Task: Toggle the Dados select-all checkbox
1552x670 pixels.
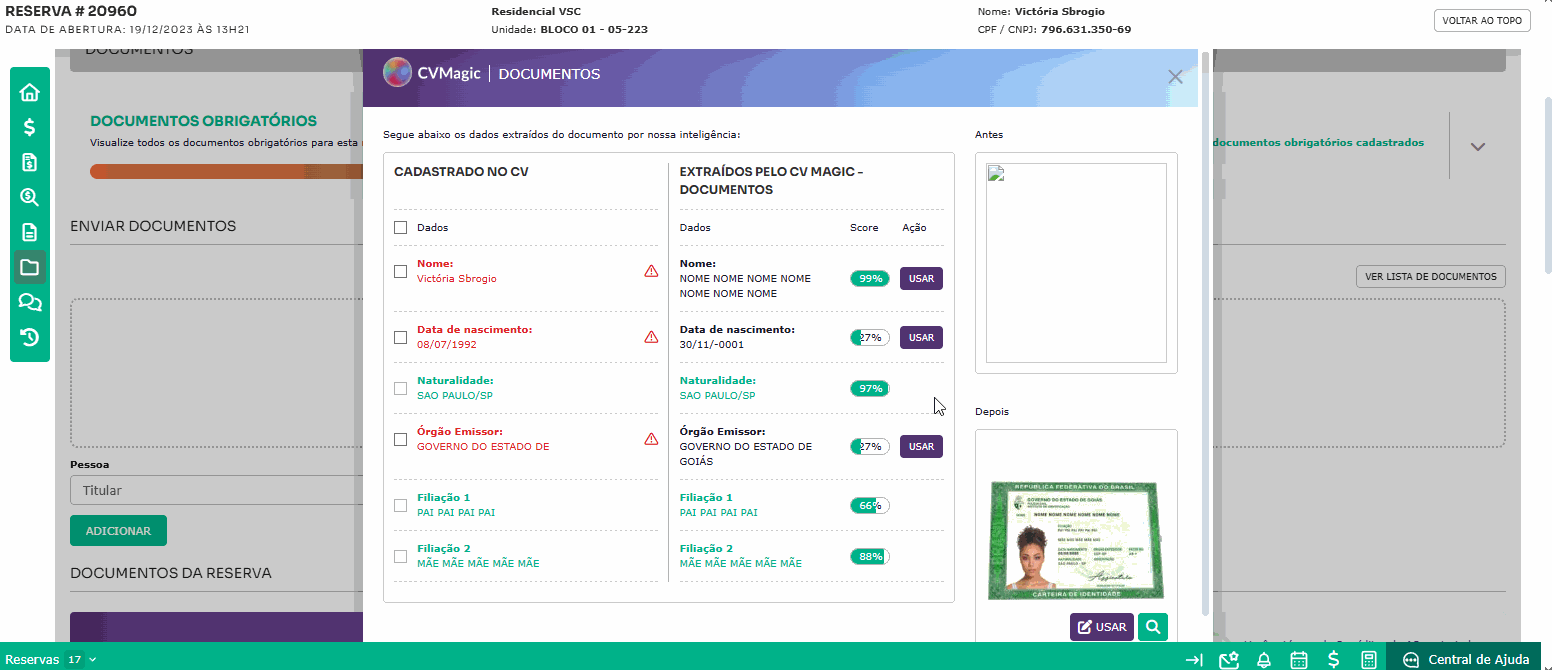Action: pyautogui.click(x=400, y=228)
